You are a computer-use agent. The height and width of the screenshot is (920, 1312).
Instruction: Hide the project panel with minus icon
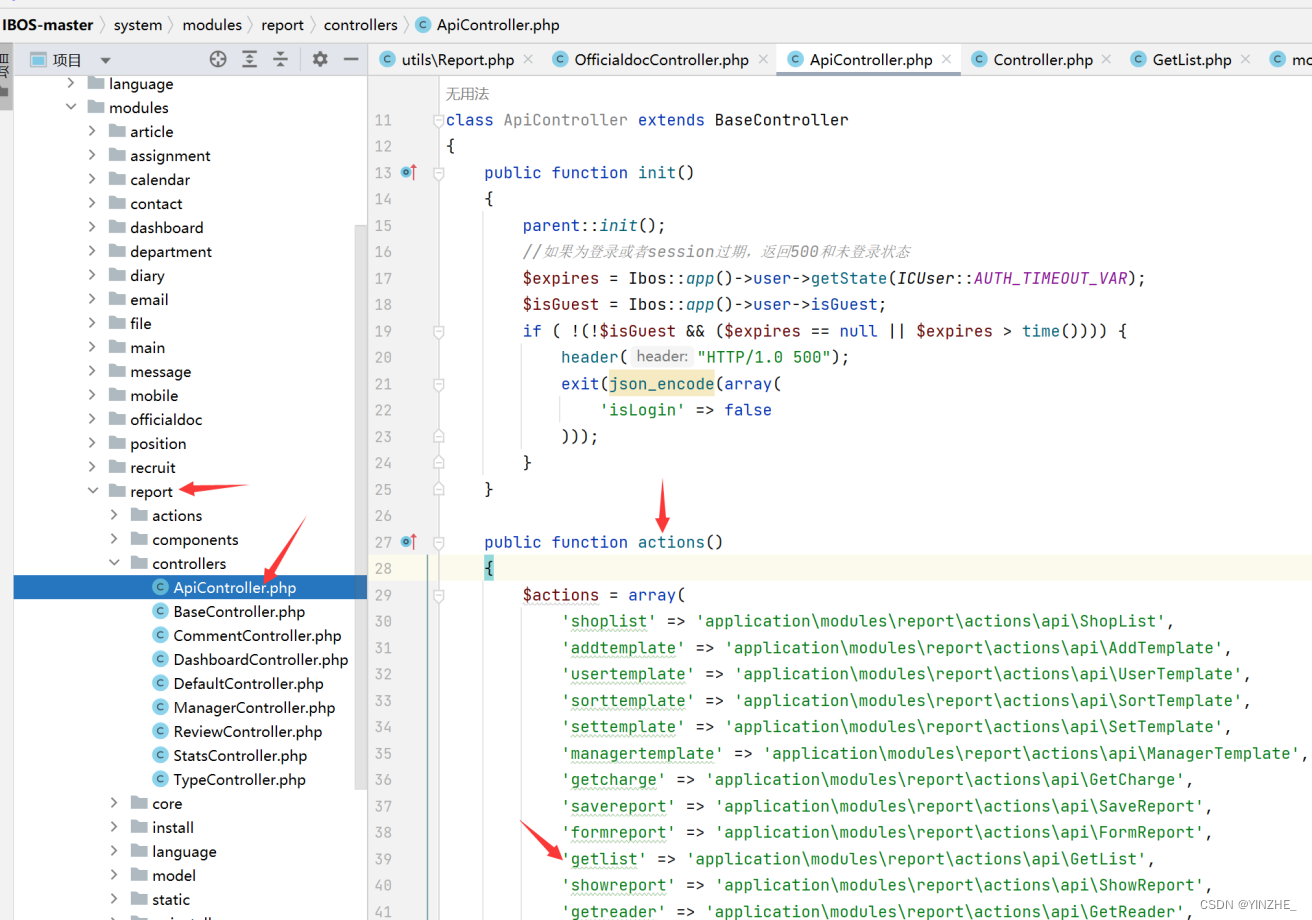tap(351, 60)
